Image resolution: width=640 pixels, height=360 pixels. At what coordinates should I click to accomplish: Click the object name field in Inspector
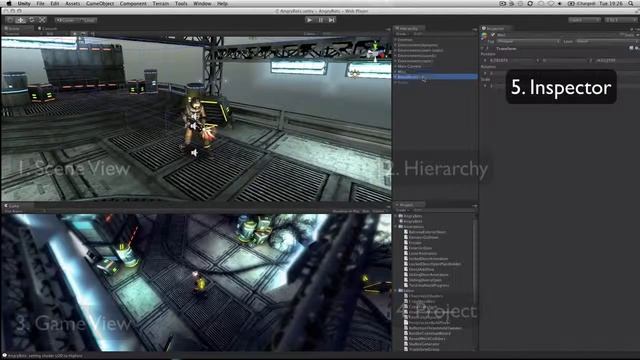click(x=557, y=35)
